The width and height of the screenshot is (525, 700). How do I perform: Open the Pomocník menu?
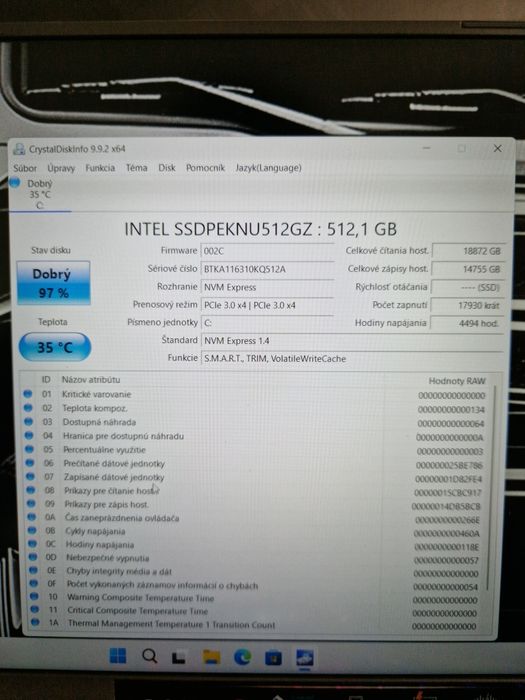(x=205, y=168)
